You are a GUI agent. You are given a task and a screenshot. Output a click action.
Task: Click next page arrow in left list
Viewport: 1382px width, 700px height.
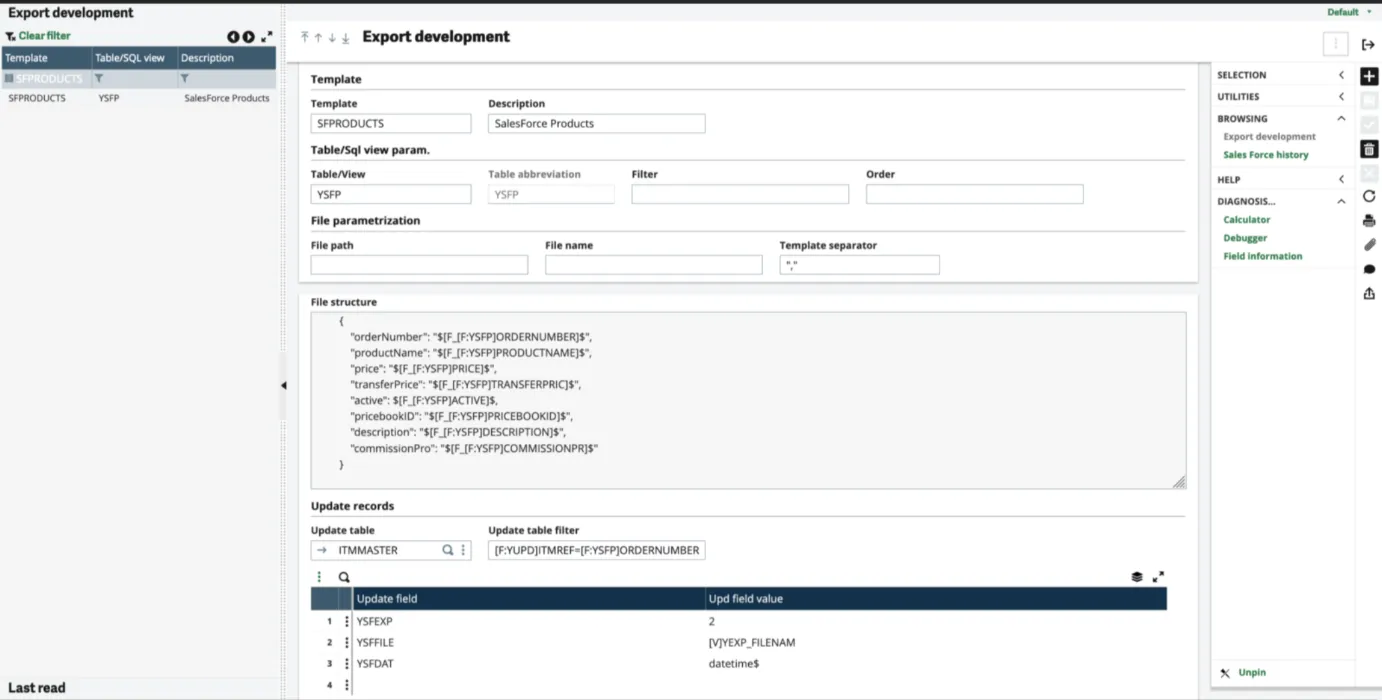(x=249, y=37)
